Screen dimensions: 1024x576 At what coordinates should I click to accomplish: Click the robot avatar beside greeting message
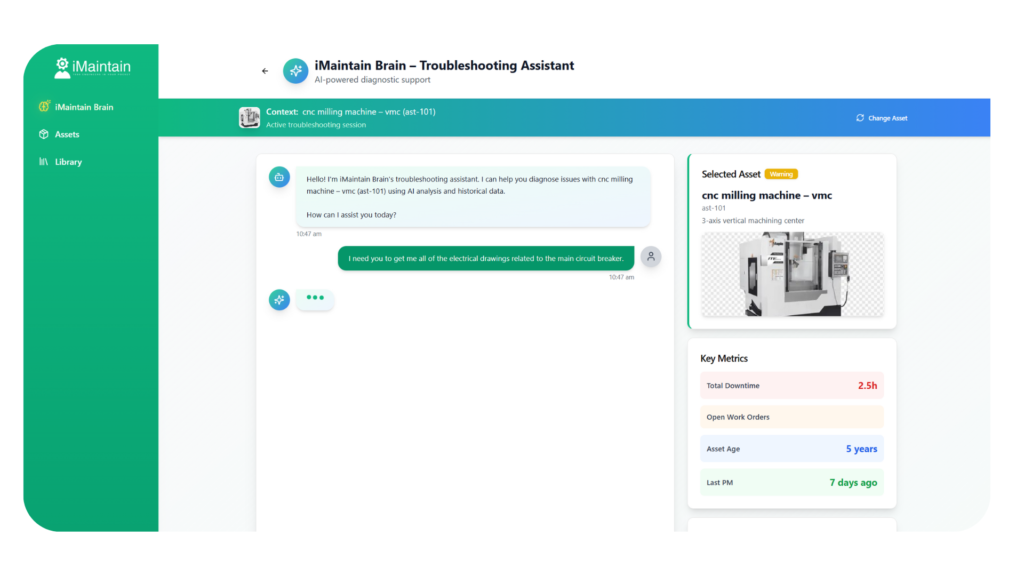[279, 177]
